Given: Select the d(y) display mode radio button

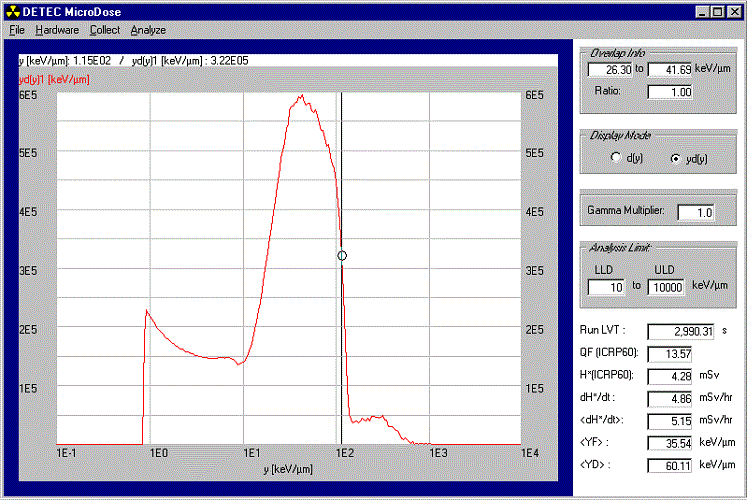Looking at the screenshot, I should click(616, 157).
